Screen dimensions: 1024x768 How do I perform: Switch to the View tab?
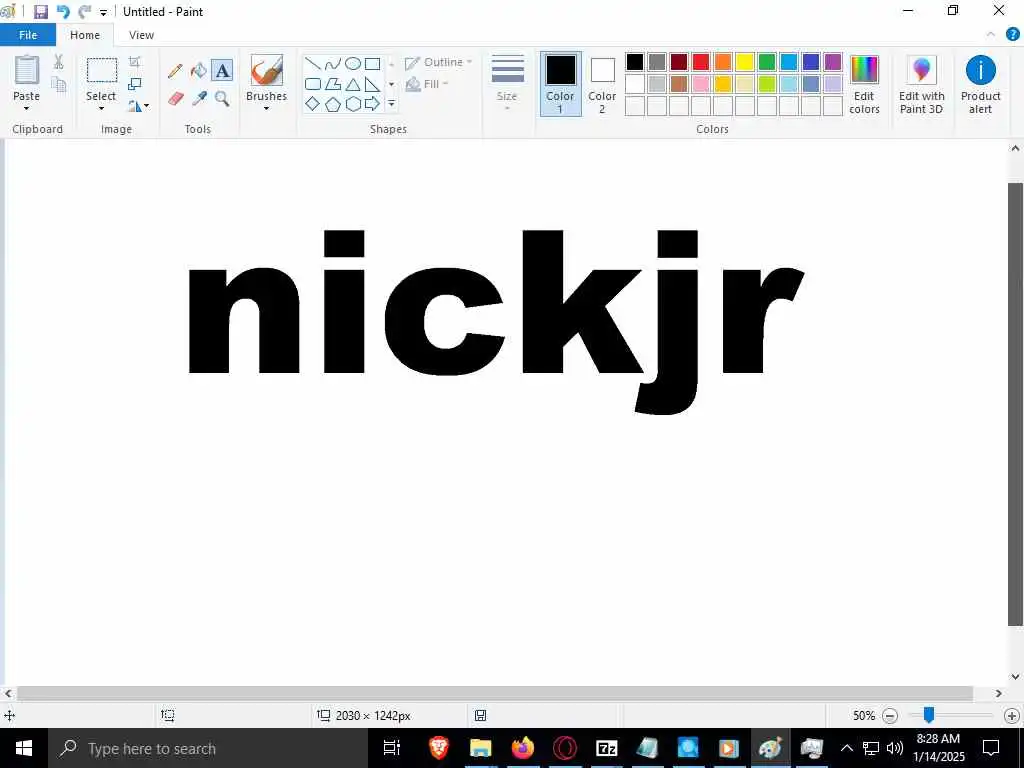(x=141, y=35)
